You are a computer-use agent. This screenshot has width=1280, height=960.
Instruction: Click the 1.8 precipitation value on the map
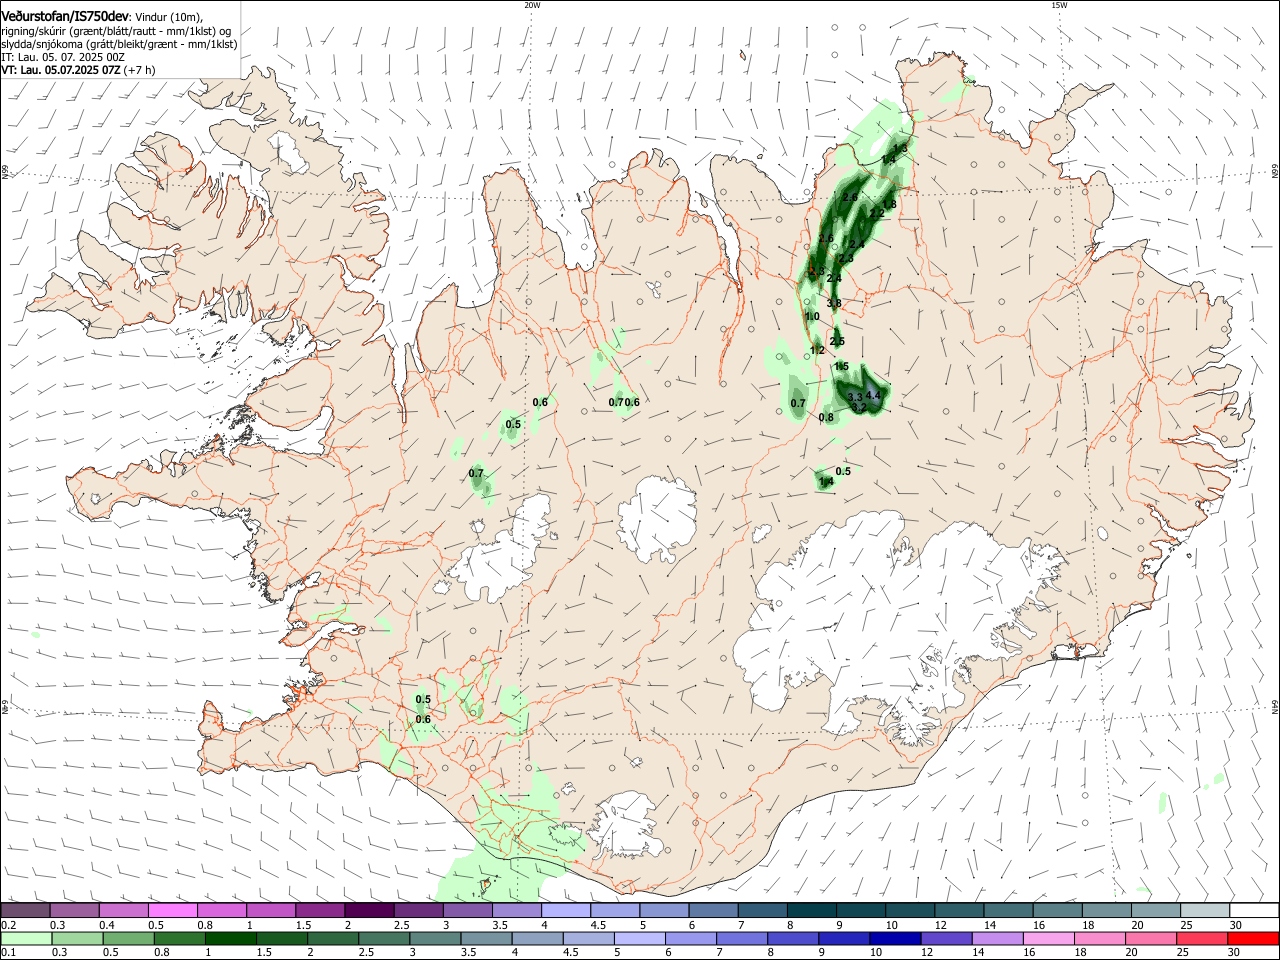pyautogui.click(x=889, y=204)
